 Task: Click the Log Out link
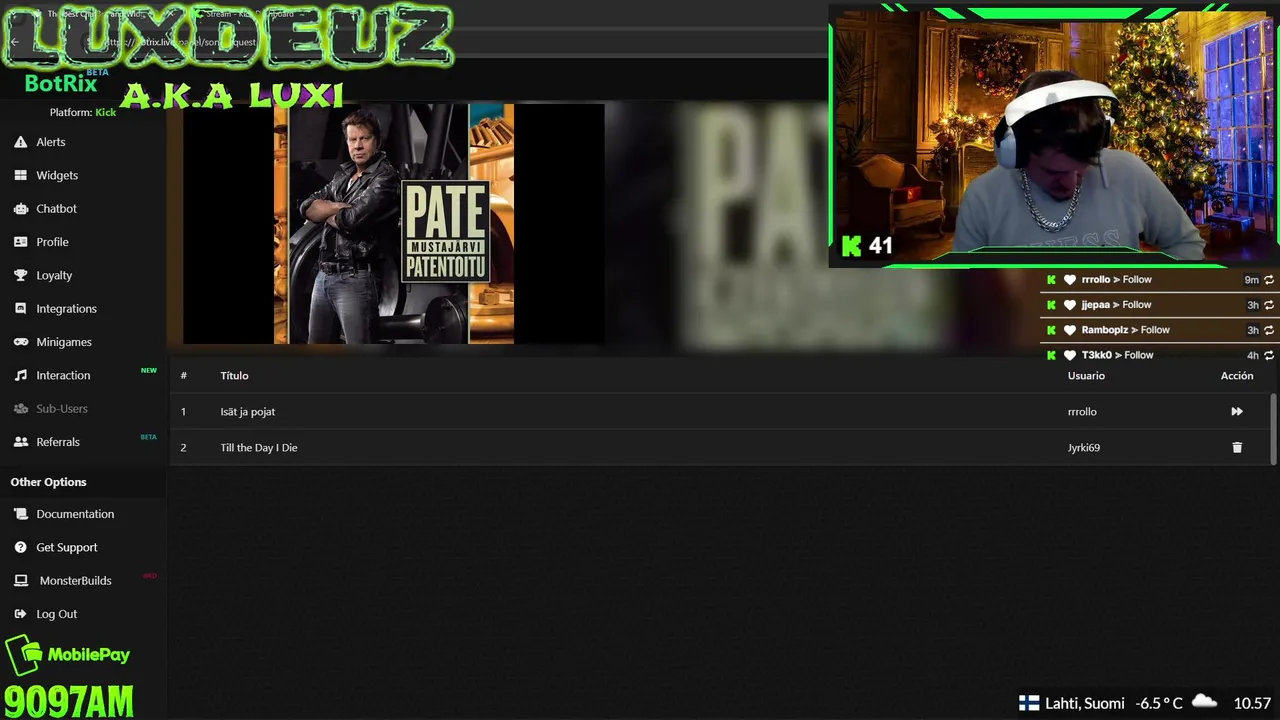56,614
